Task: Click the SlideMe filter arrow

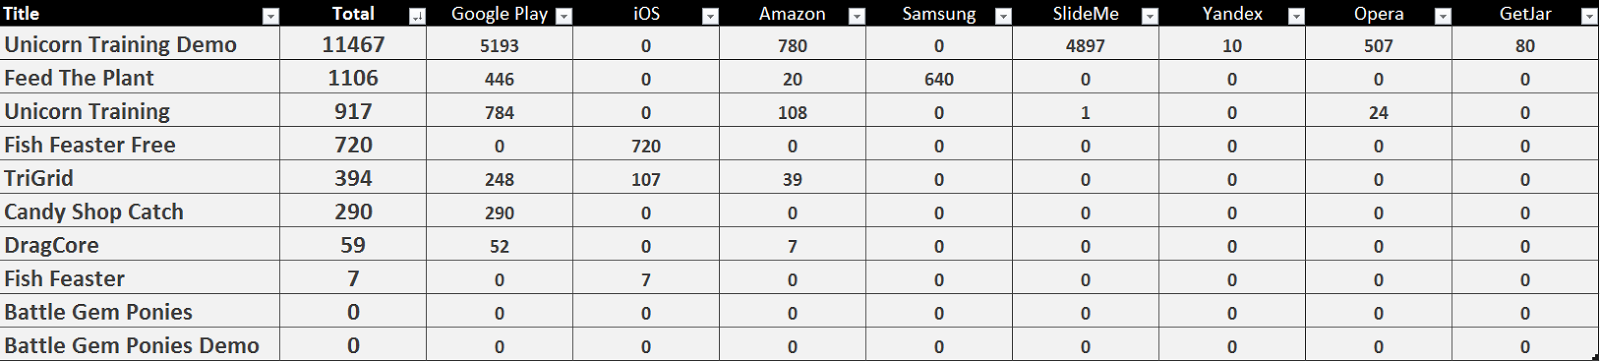Action: 1150,16
